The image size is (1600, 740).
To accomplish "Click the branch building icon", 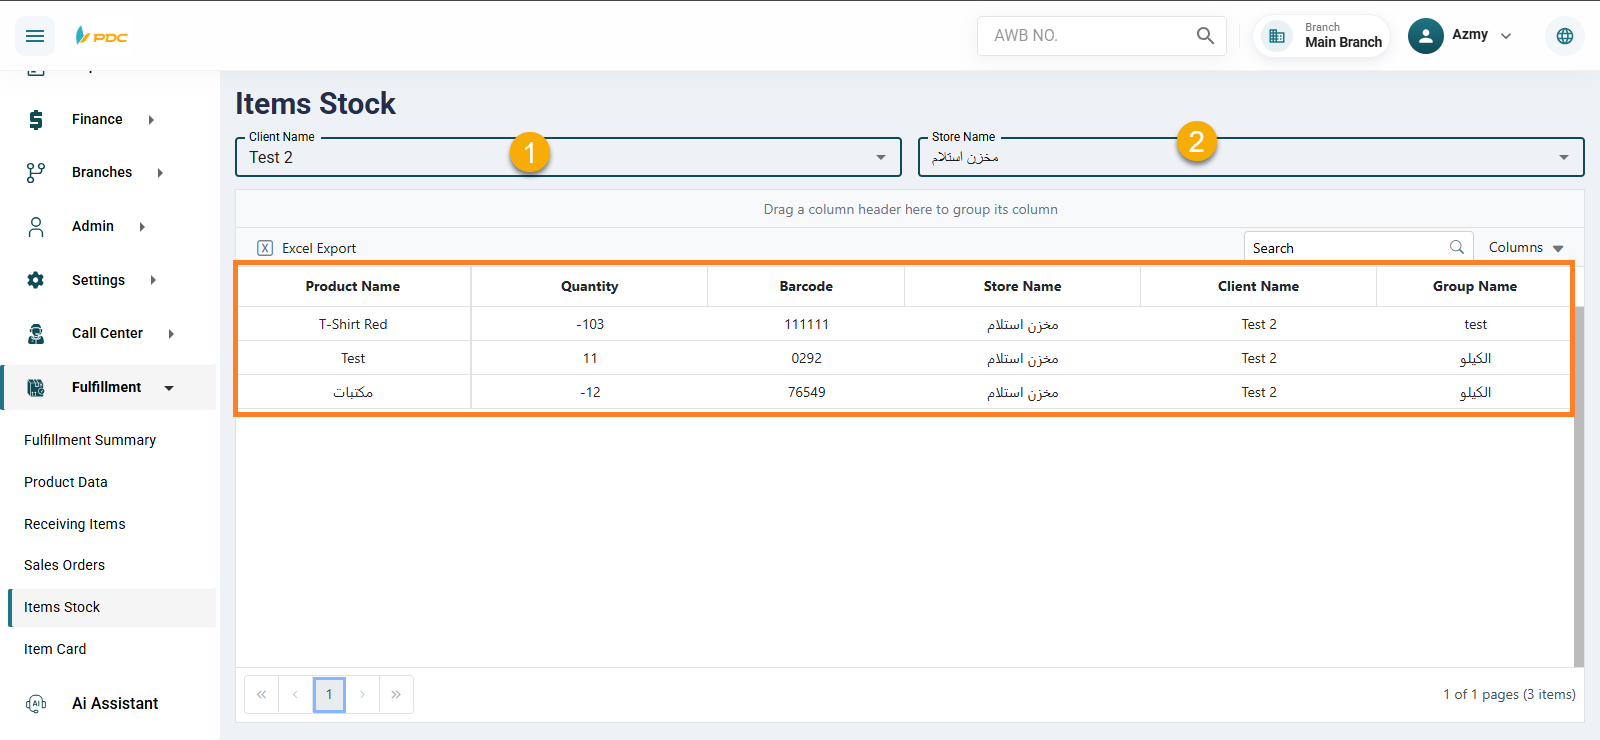I will [1277, 36].
